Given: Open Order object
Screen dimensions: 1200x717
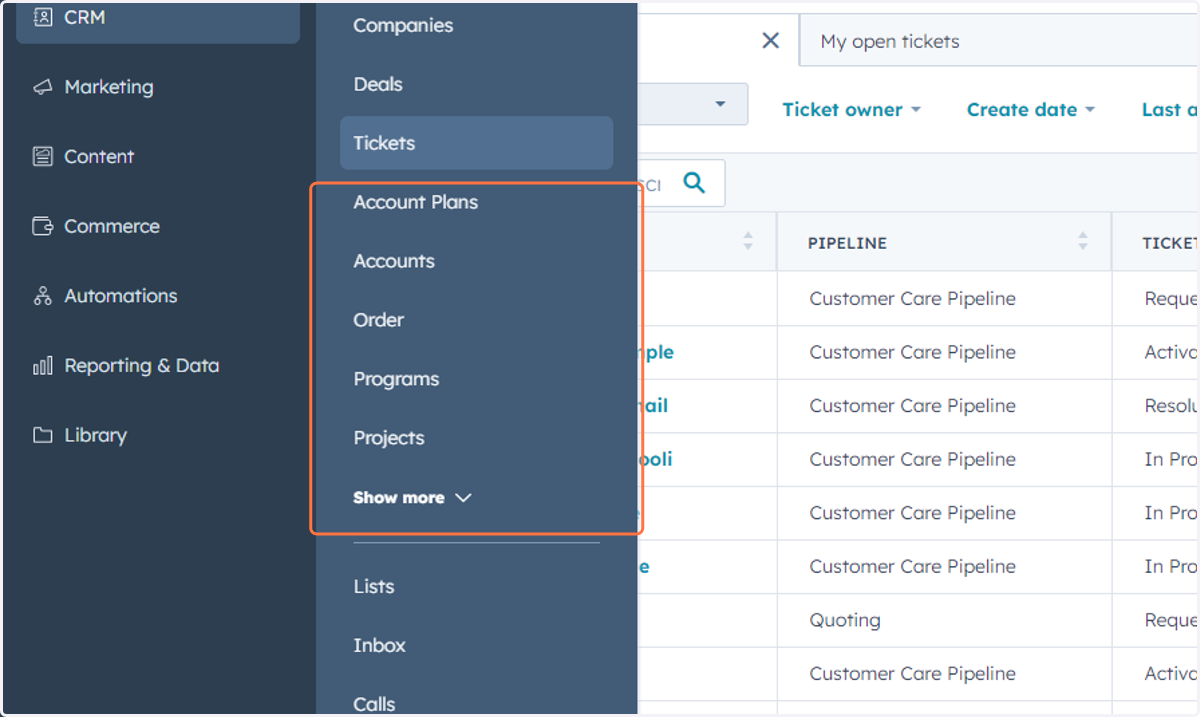Looking at the screenshot, I should [379, 320].
